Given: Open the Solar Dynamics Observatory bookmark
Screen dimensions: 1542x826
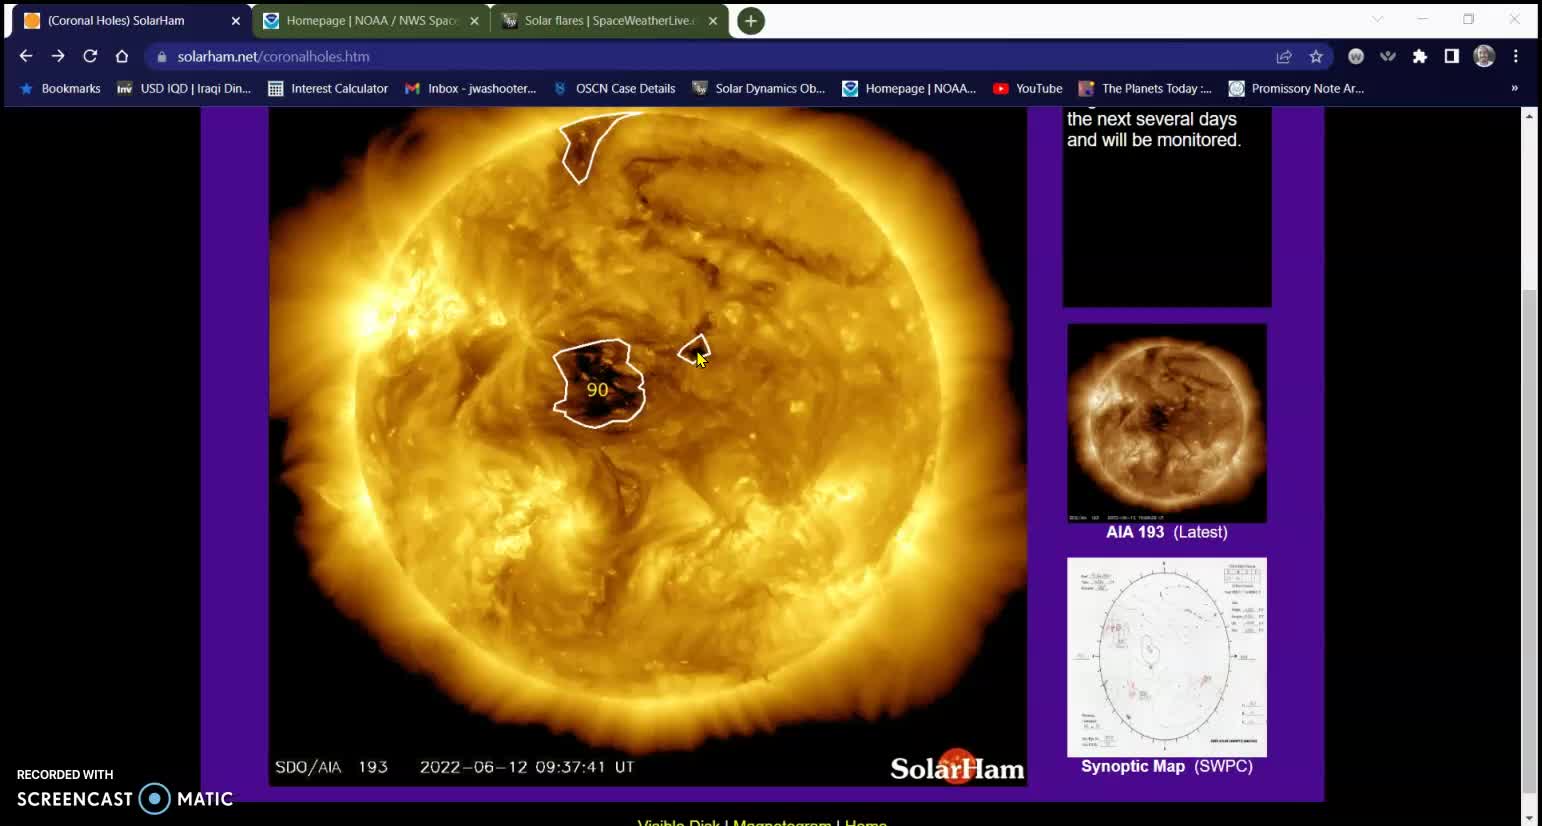Looking at the screenshot, I should pyautogui.click(x=759, y=89).
